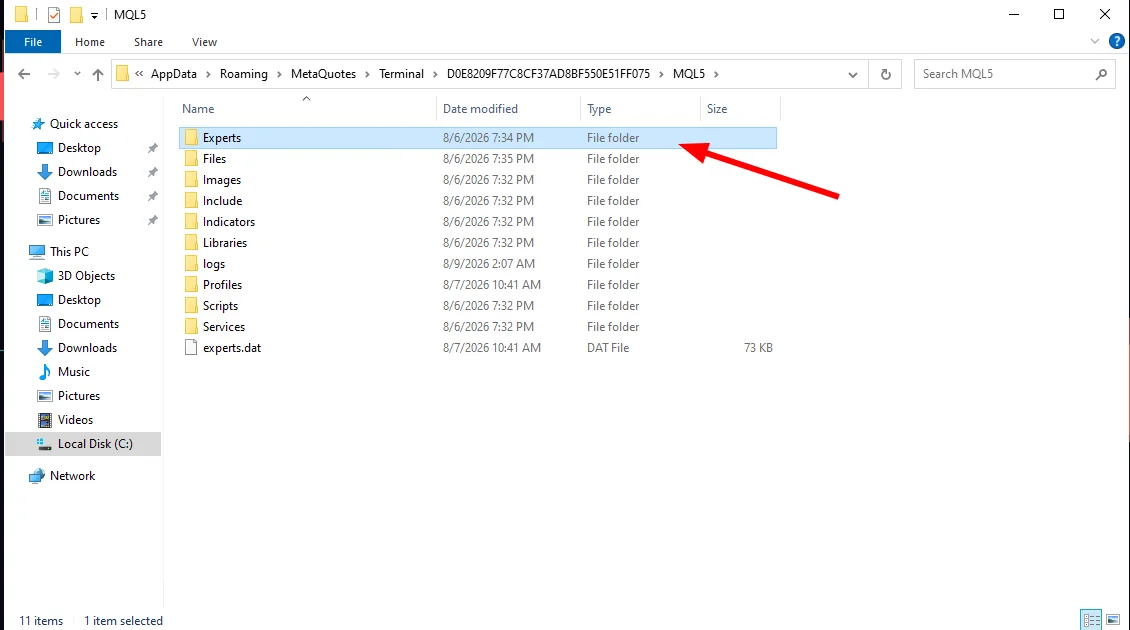Switch to the large icons view layout
The image size is (1130, 630).
coord(1113,620)
